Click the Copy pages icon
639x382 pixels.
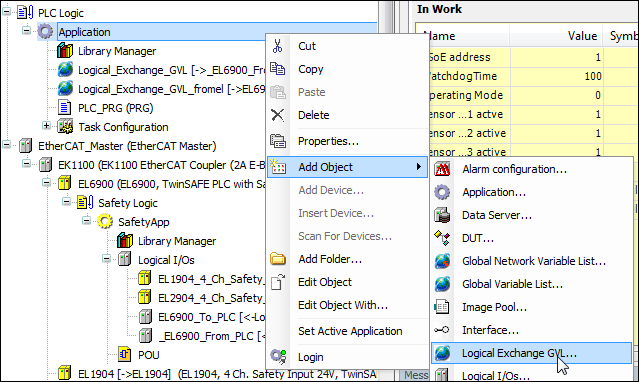278,69
